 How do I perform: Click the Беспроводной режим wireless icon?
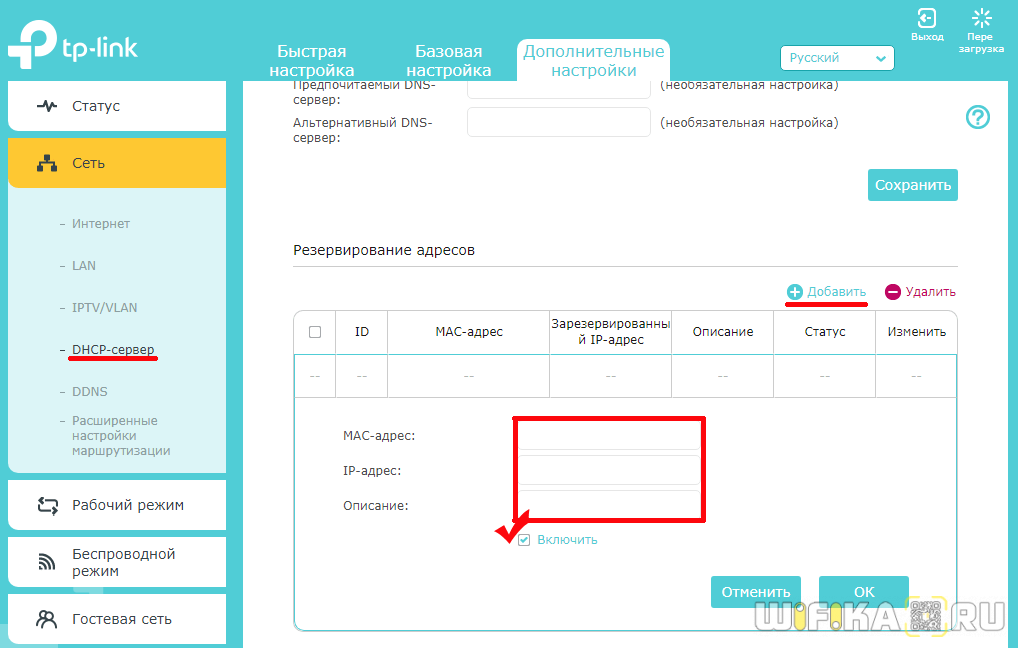tap(47, 562)
